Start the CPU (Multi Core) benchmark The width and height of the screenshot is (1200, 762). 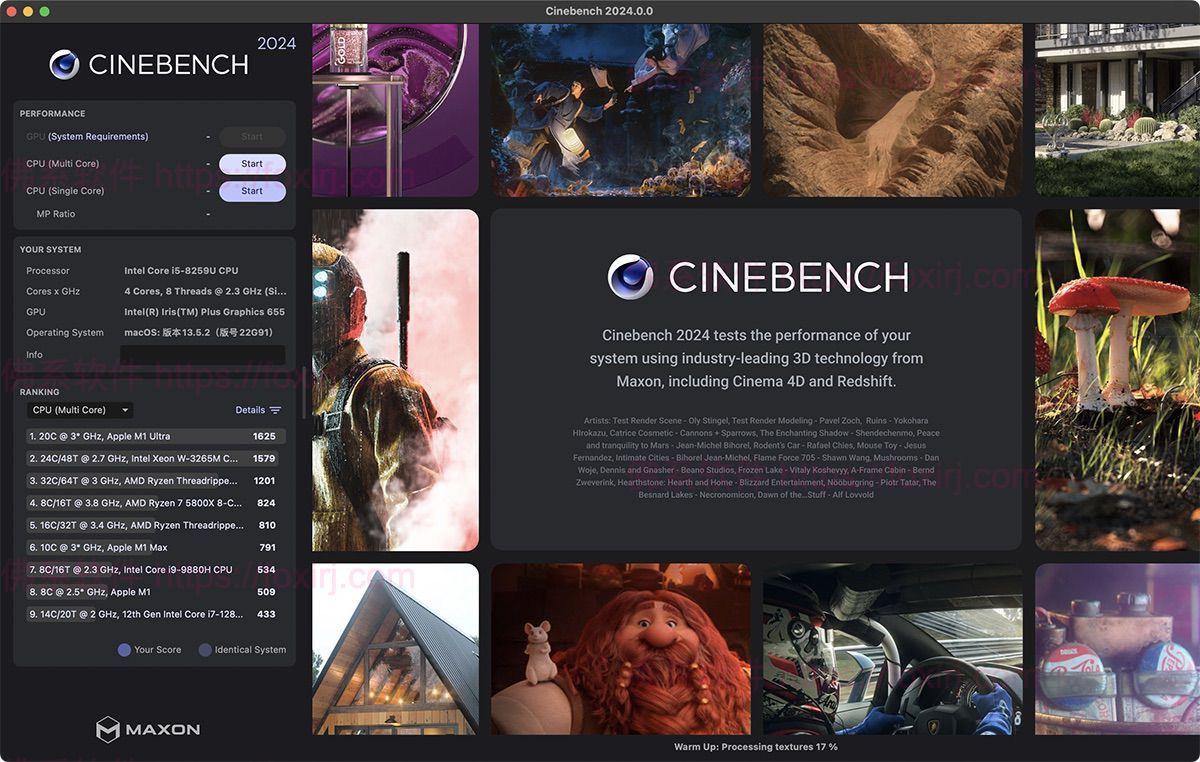(x=252, y=163)
